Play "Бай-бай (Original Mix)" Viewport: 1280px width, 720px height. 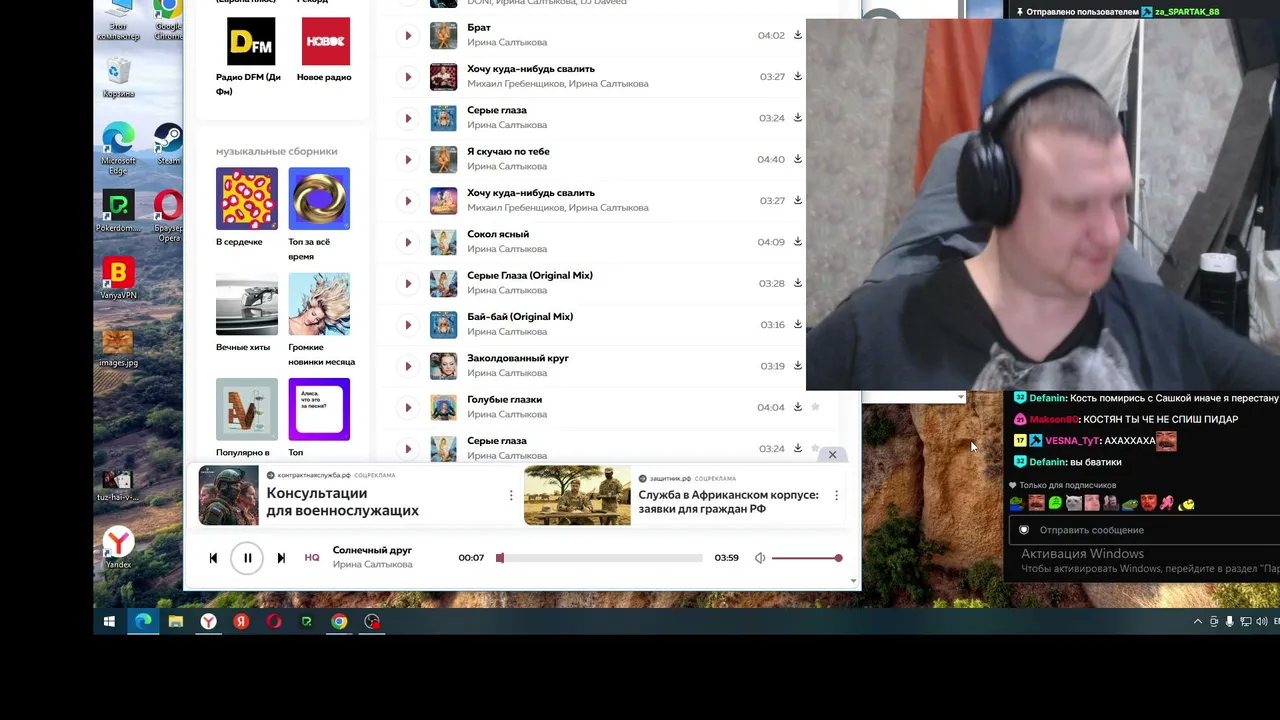(x=408, y=325)
